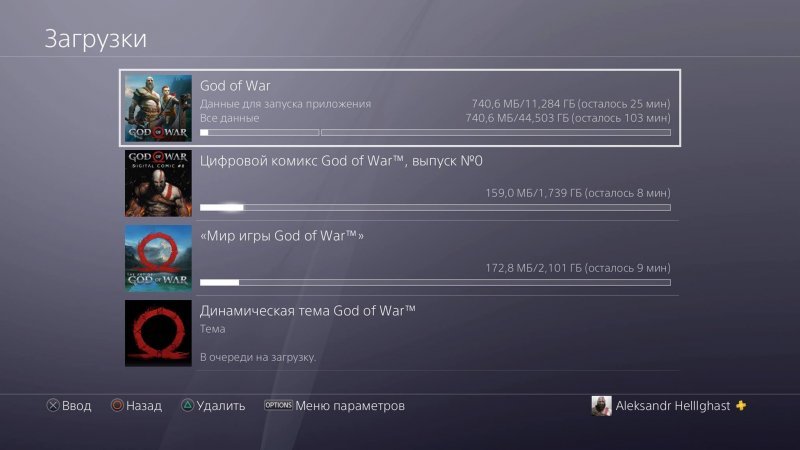Click the Меню параметров label

[x=350, y=406]
